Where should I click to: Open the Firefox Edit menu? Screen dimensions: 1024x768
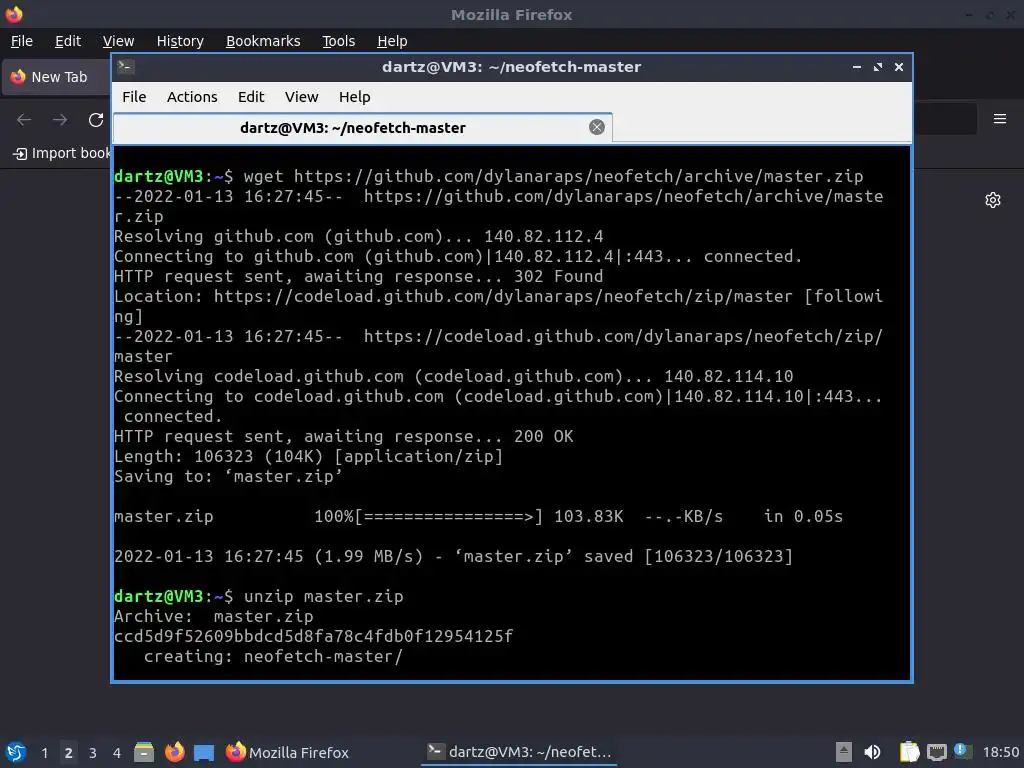pos(68,41)
